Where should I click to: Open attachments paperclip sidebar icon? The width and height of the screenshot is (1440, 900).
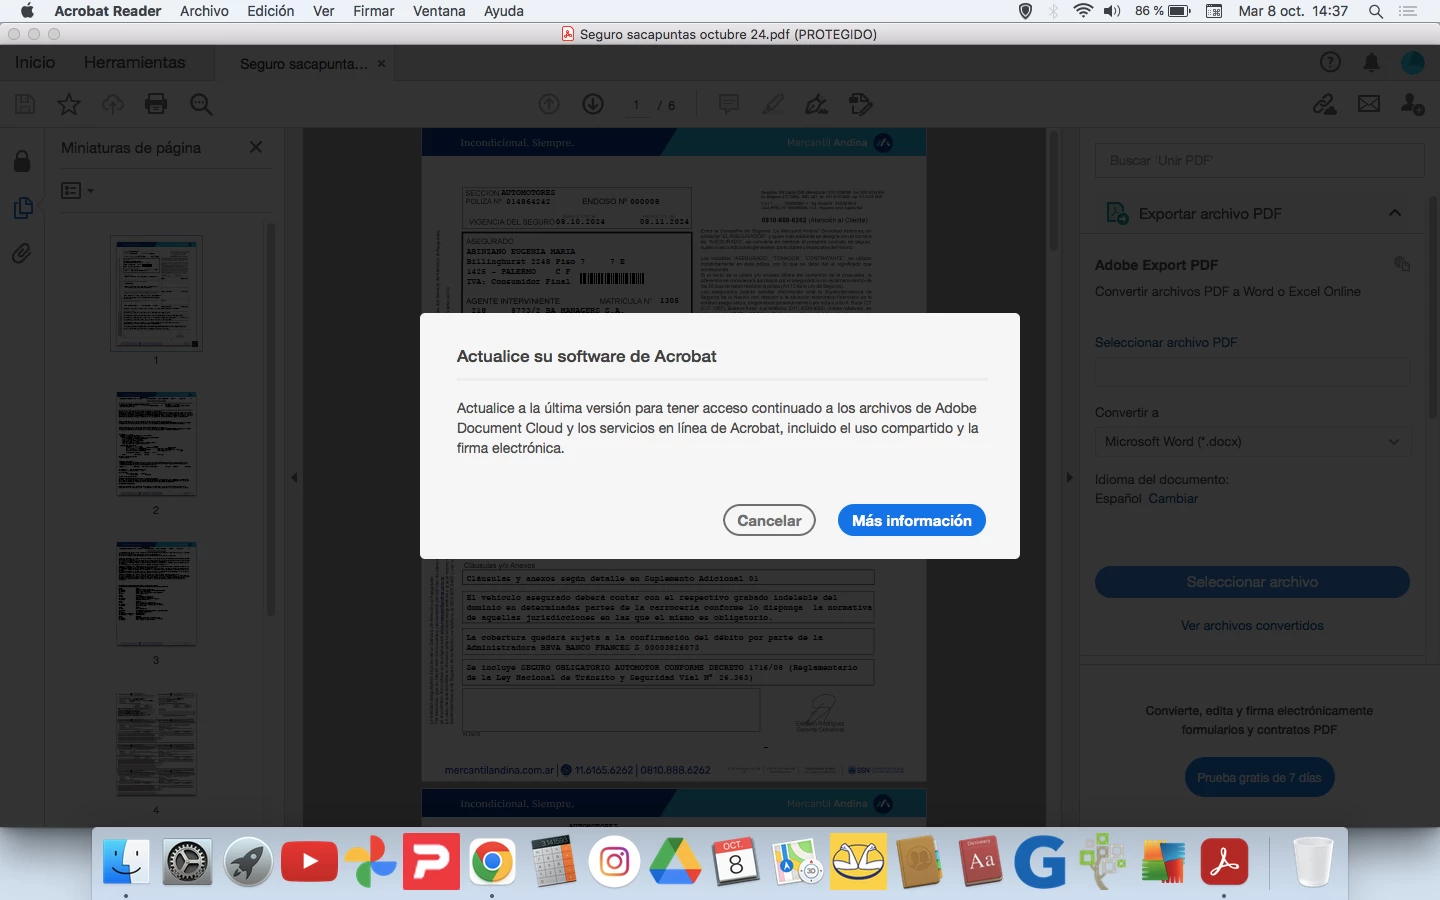(22, 254)
